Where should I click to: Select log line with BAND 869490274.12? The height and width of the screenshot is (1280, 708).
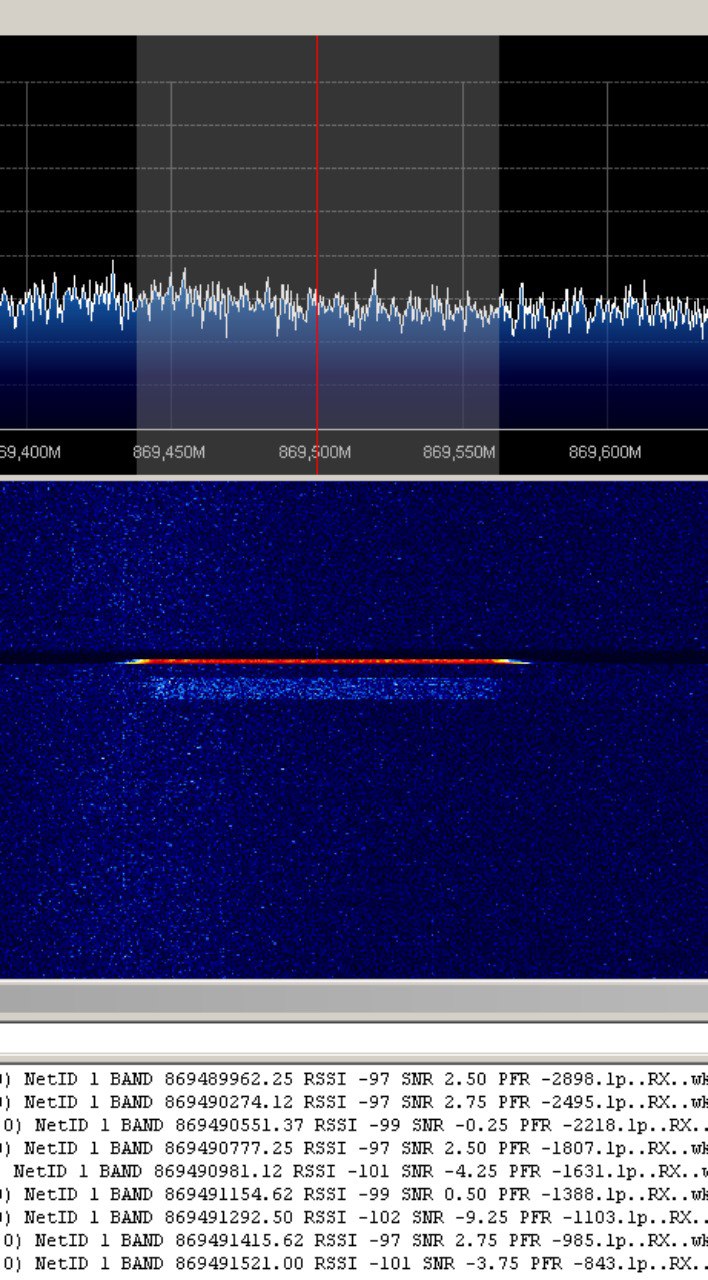354,1102
